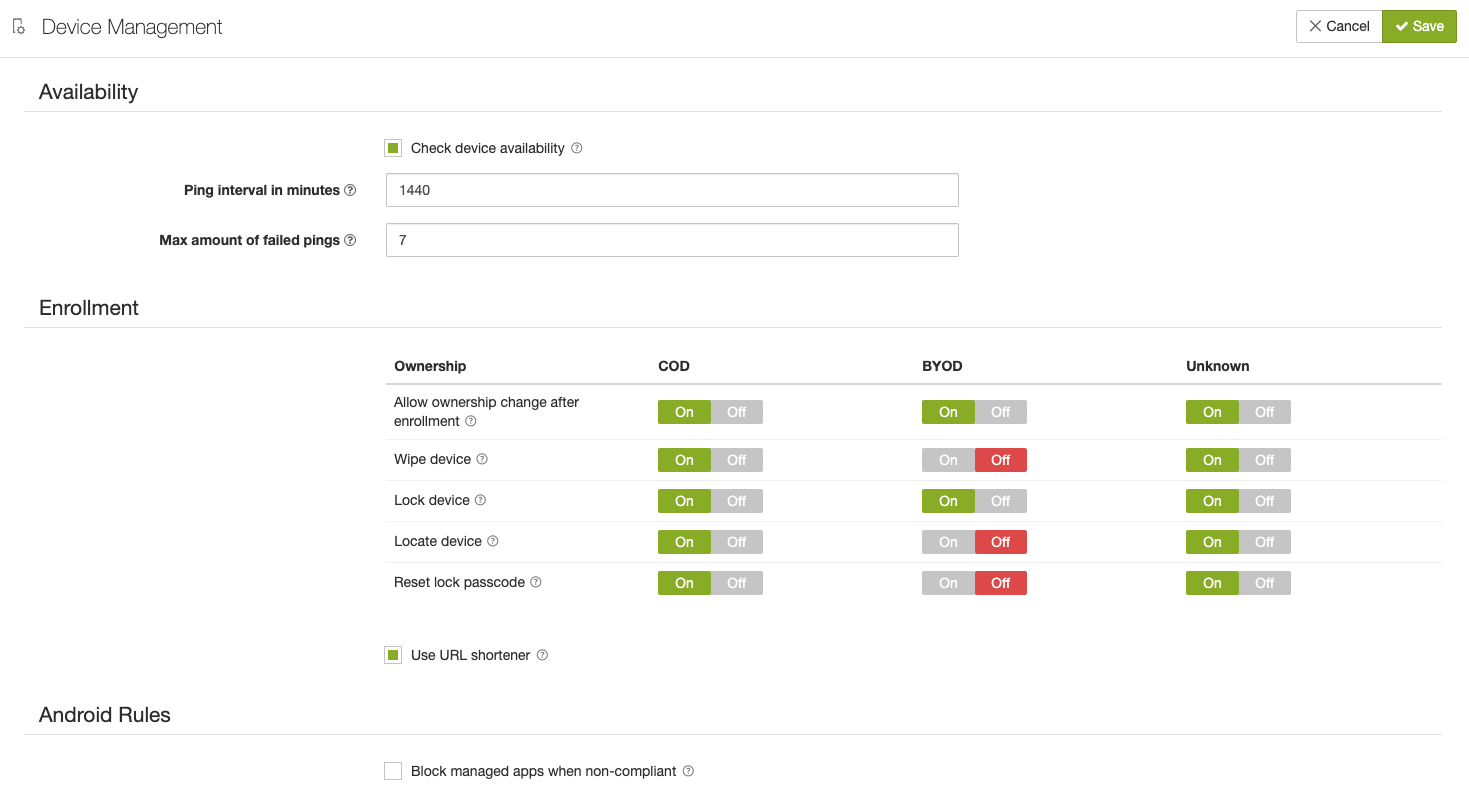The image size is (1469, 806).
Task: Click COD On button for Wipe device
Action: 684,460
